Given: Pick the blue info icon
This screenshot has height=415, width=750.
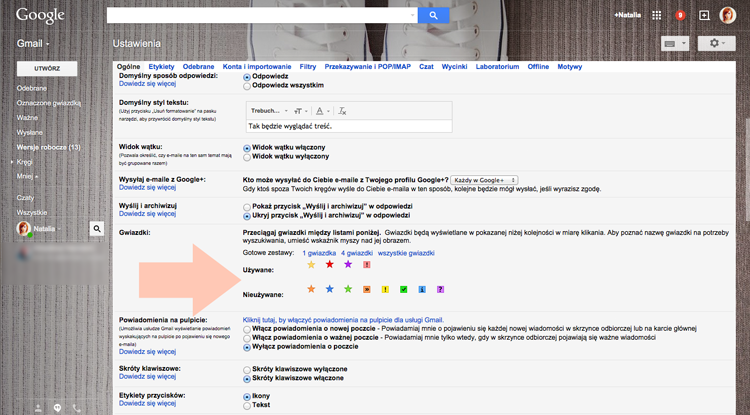Looking at the screenshot, I should 422,289.
